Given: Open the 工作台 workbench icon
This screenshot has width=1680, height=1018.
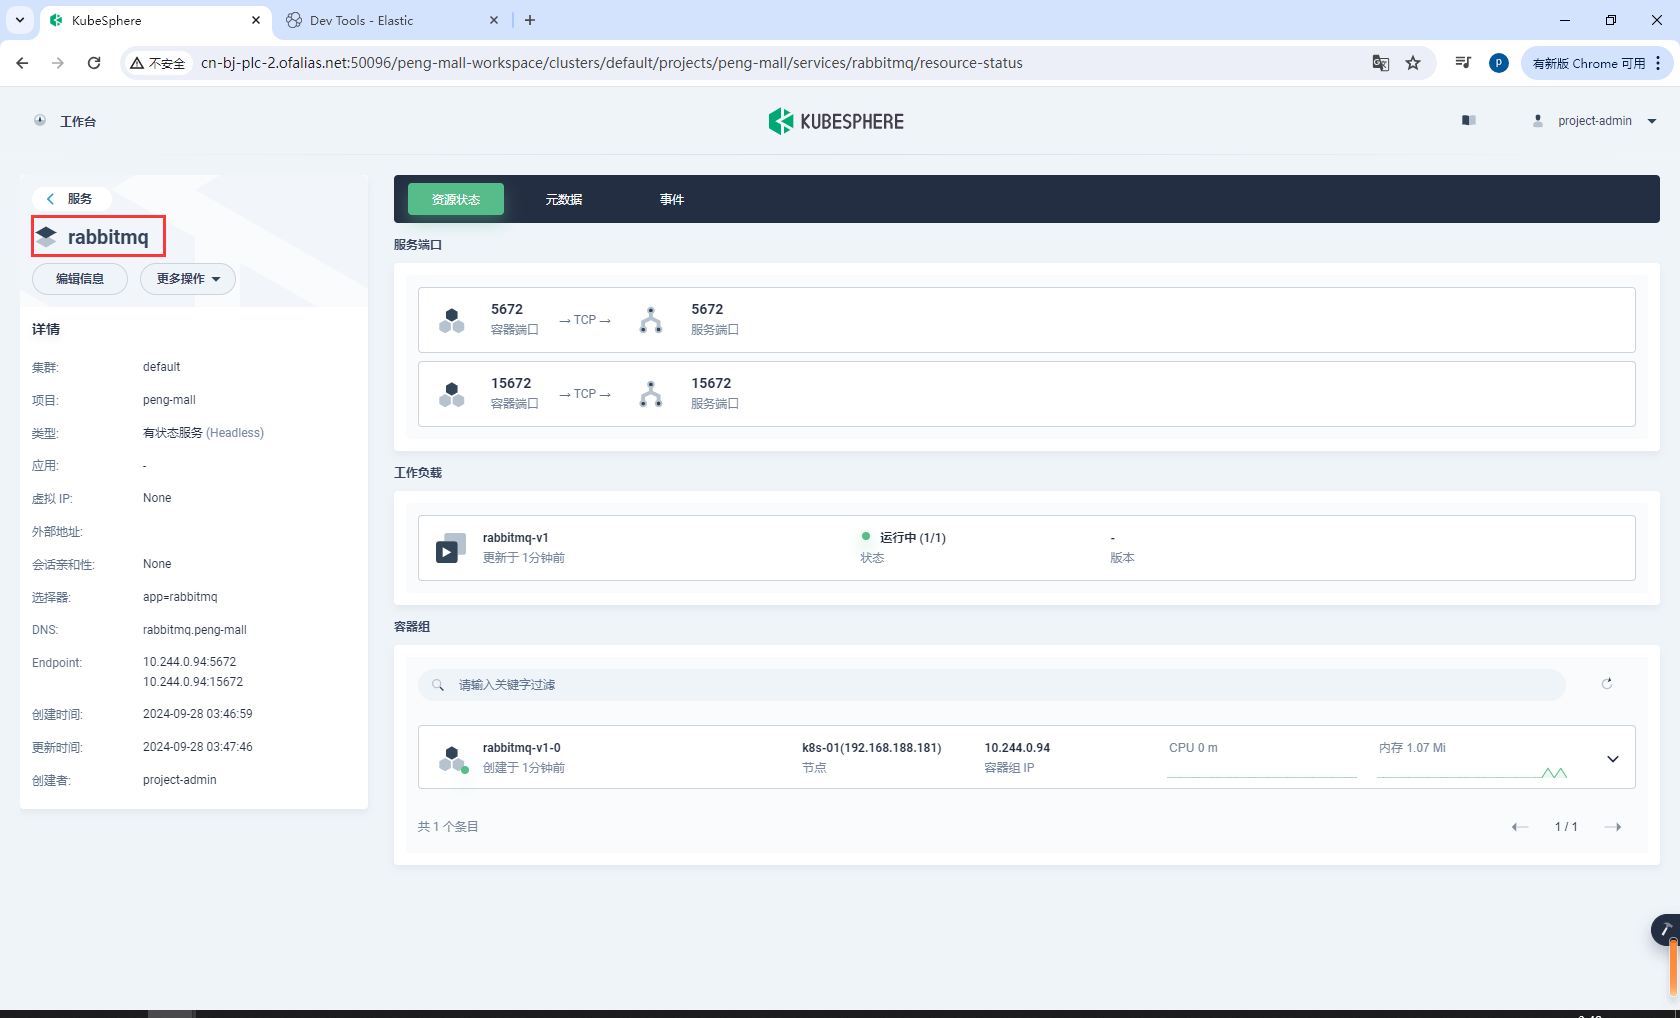Looking at the screenshot, I should coord(40,120).
